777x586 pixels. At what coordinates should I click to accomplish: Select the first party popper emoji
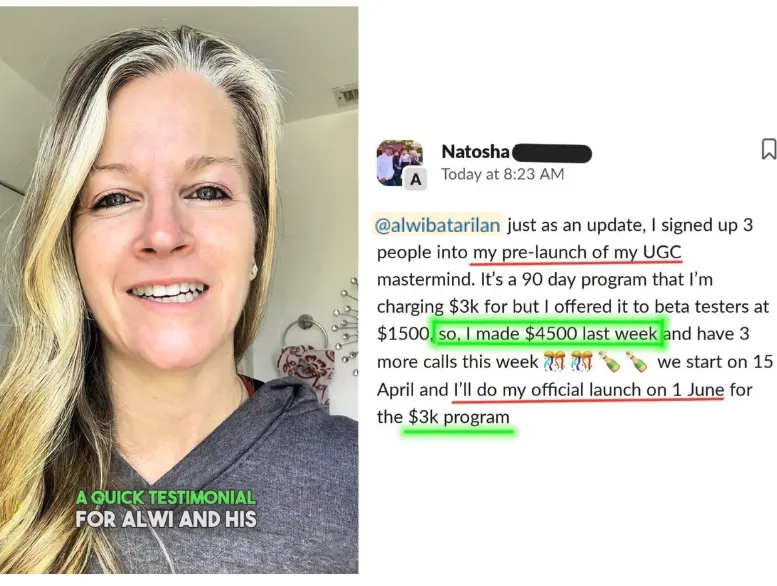[554, 362]
